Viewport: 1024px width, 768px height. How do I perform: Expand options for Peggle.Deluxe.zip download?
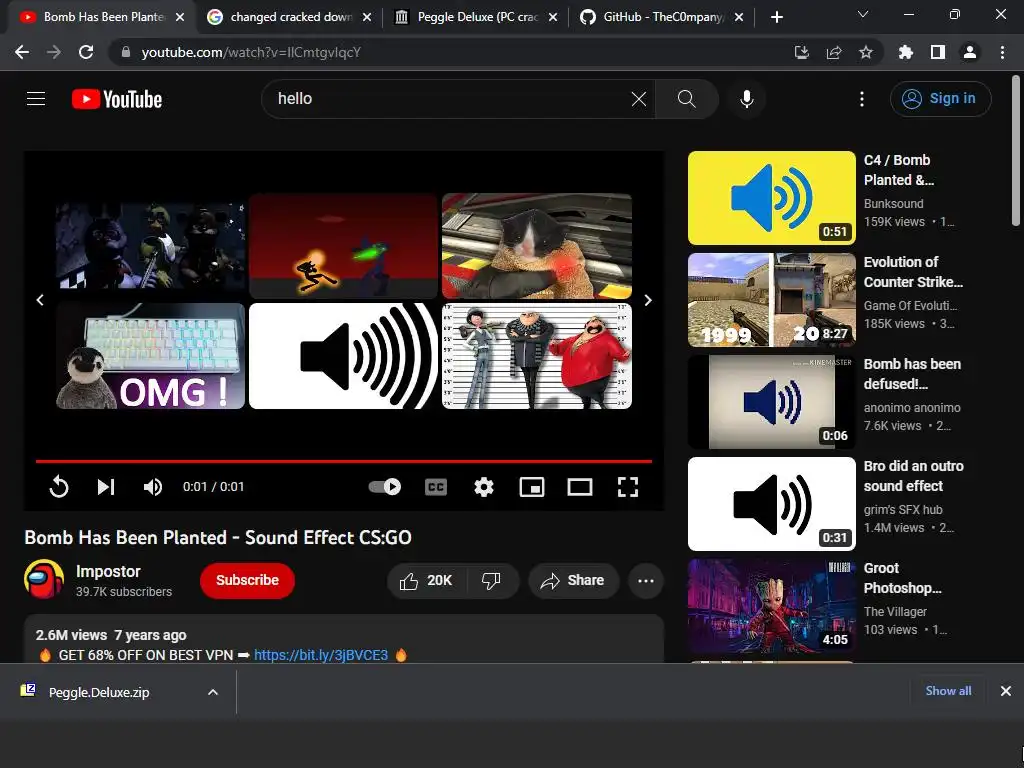pyautogui.click(x=213, y=692)
